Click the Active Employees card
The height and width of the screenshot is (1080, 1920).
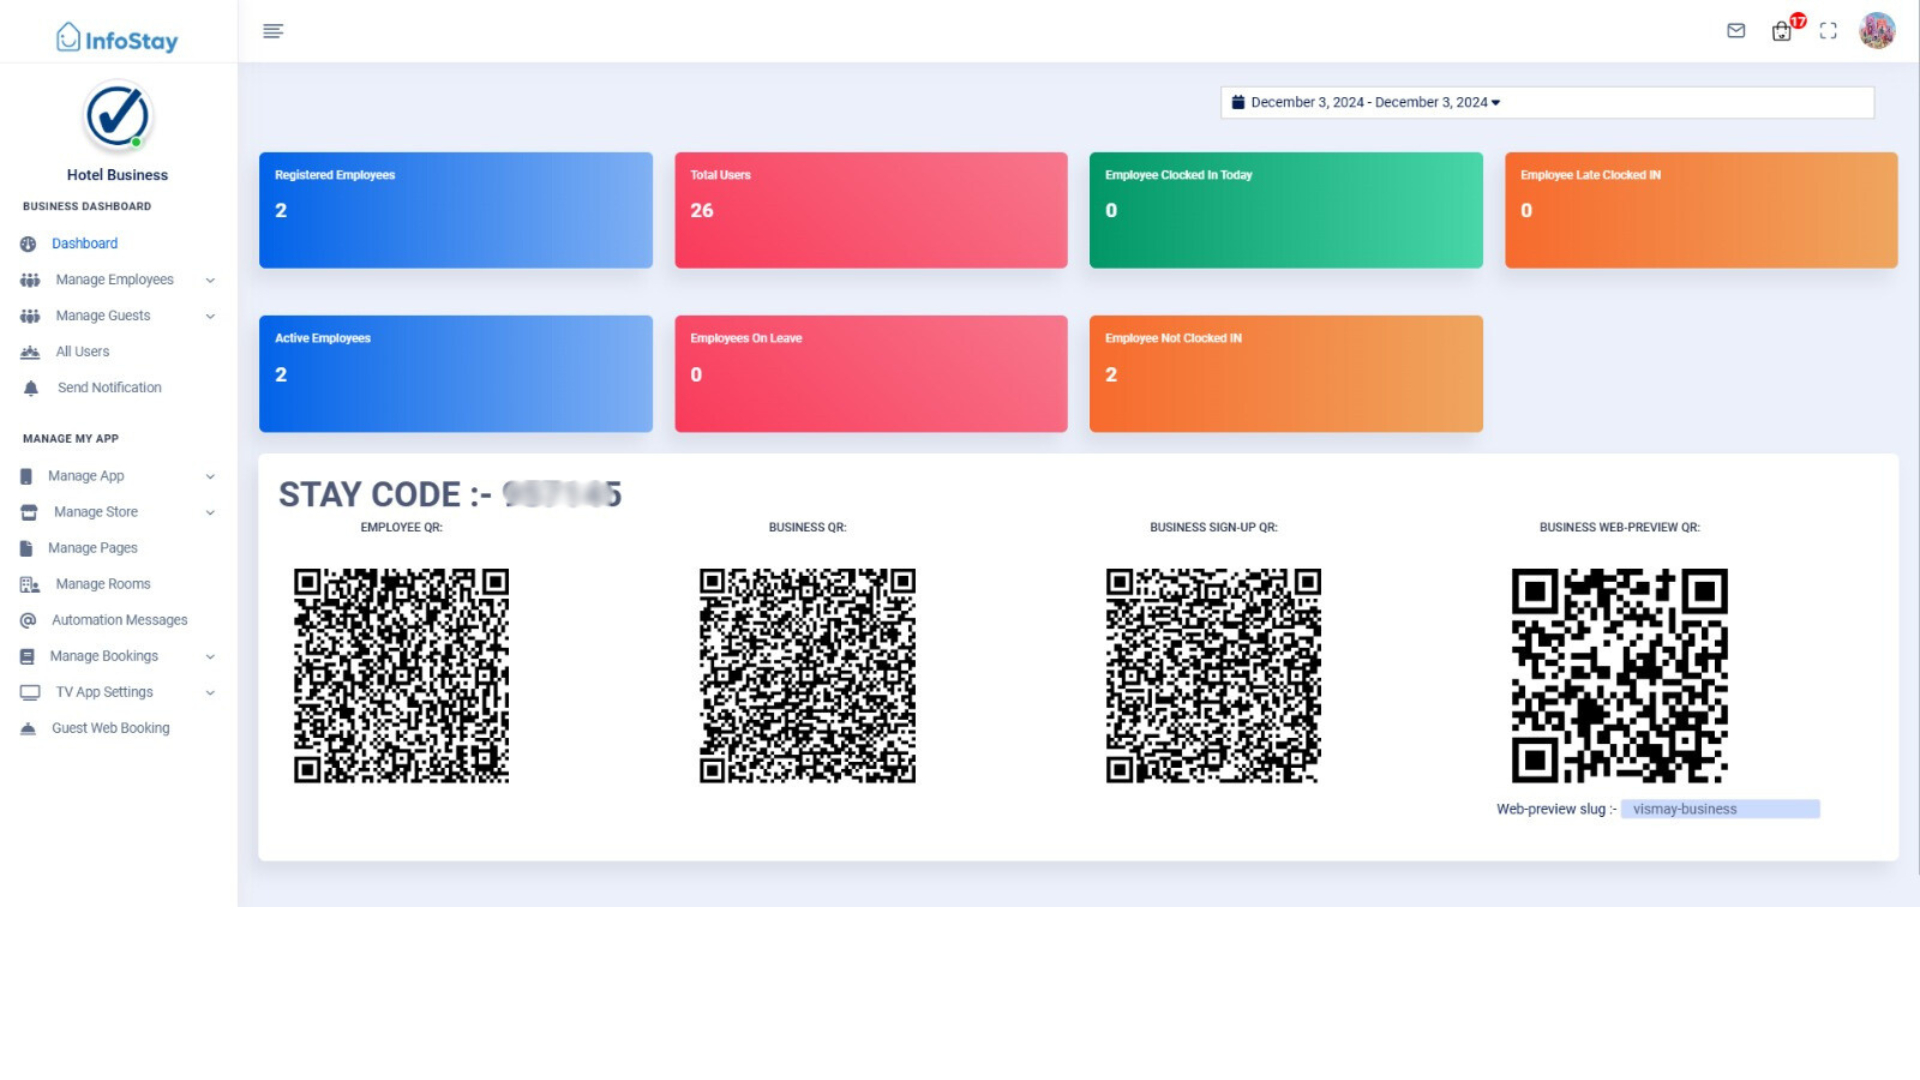coord(456,374)
